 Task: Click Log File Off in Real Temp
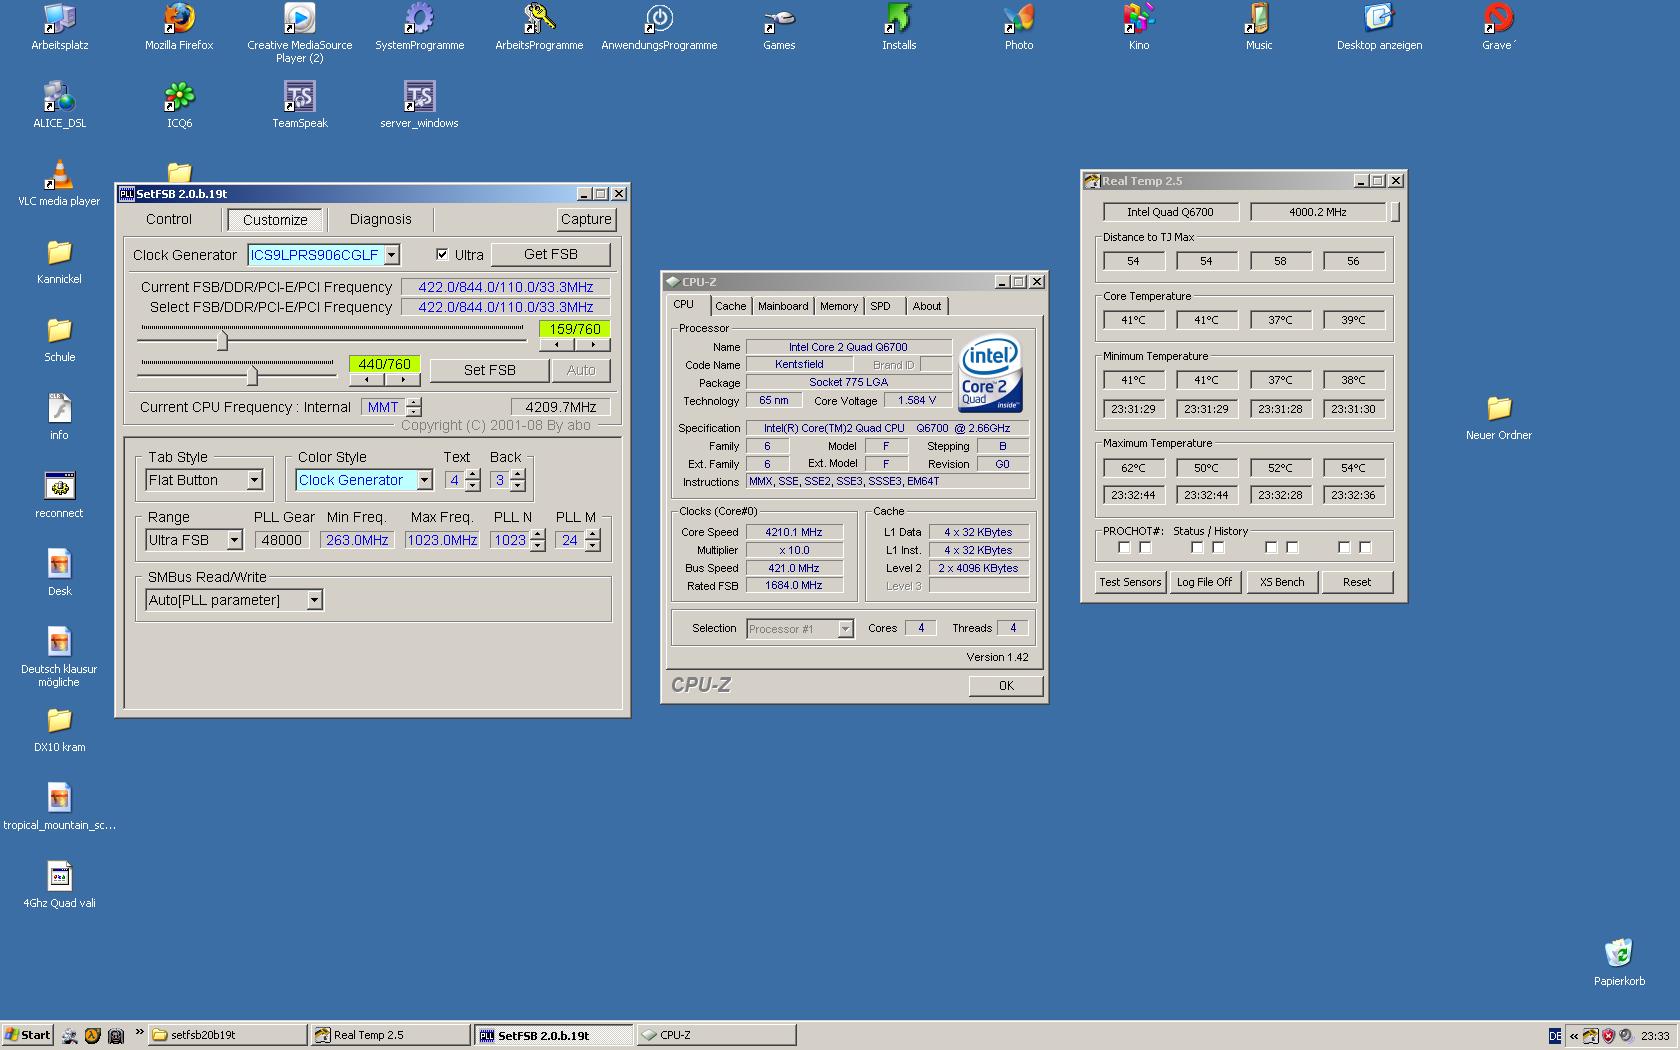pos(1204,582)
